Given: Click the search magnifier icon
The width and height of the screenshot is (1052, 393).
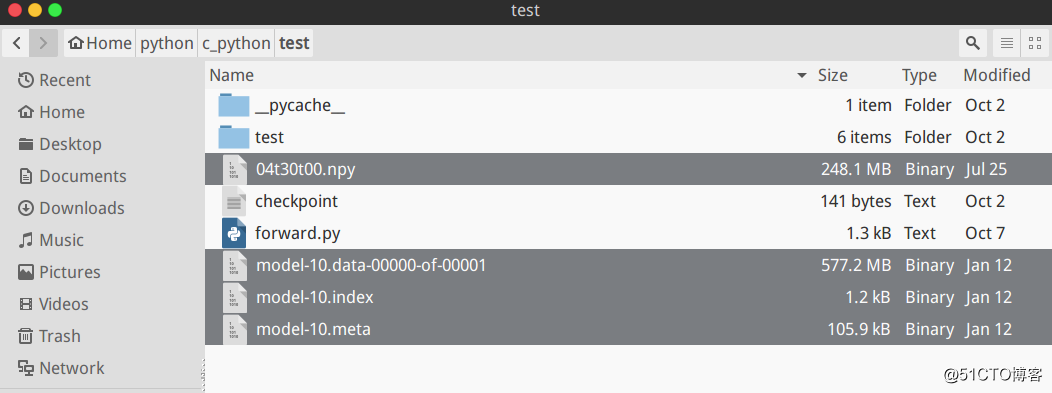Looking at the screenshot, I should [x=972, y=44].
